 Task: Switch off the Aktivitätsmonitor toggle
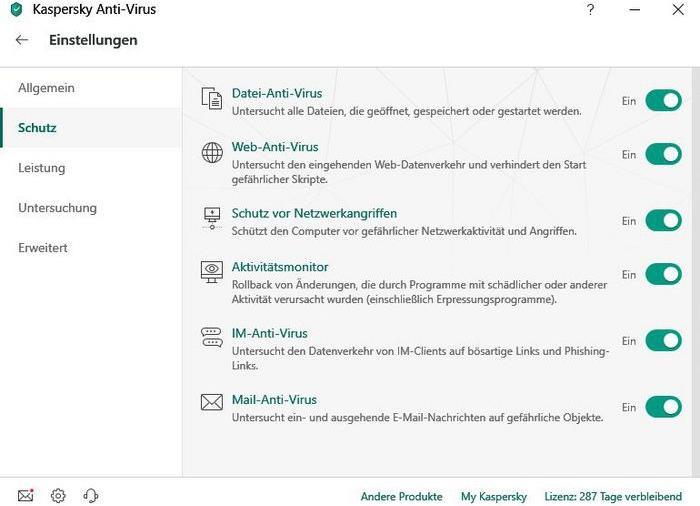pyautogui.click(x=663, y=274)
